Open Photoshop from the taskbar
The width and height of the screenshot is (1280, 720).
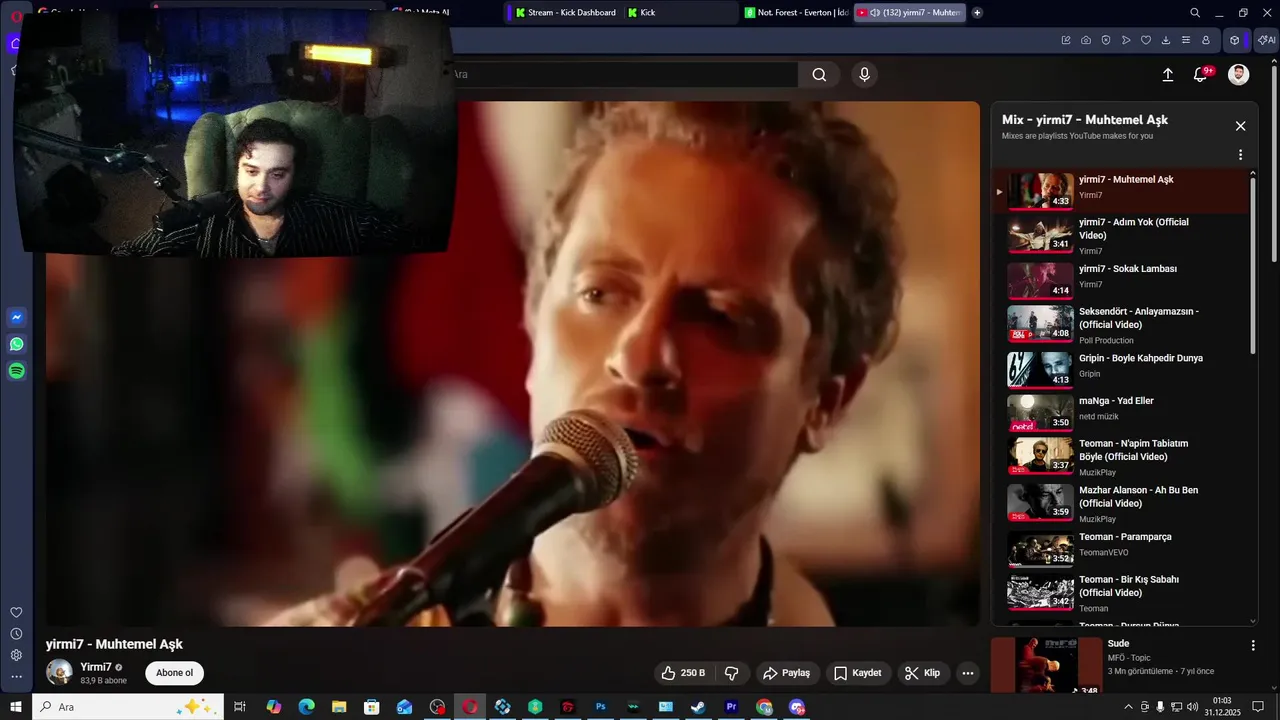coord(600,707)
